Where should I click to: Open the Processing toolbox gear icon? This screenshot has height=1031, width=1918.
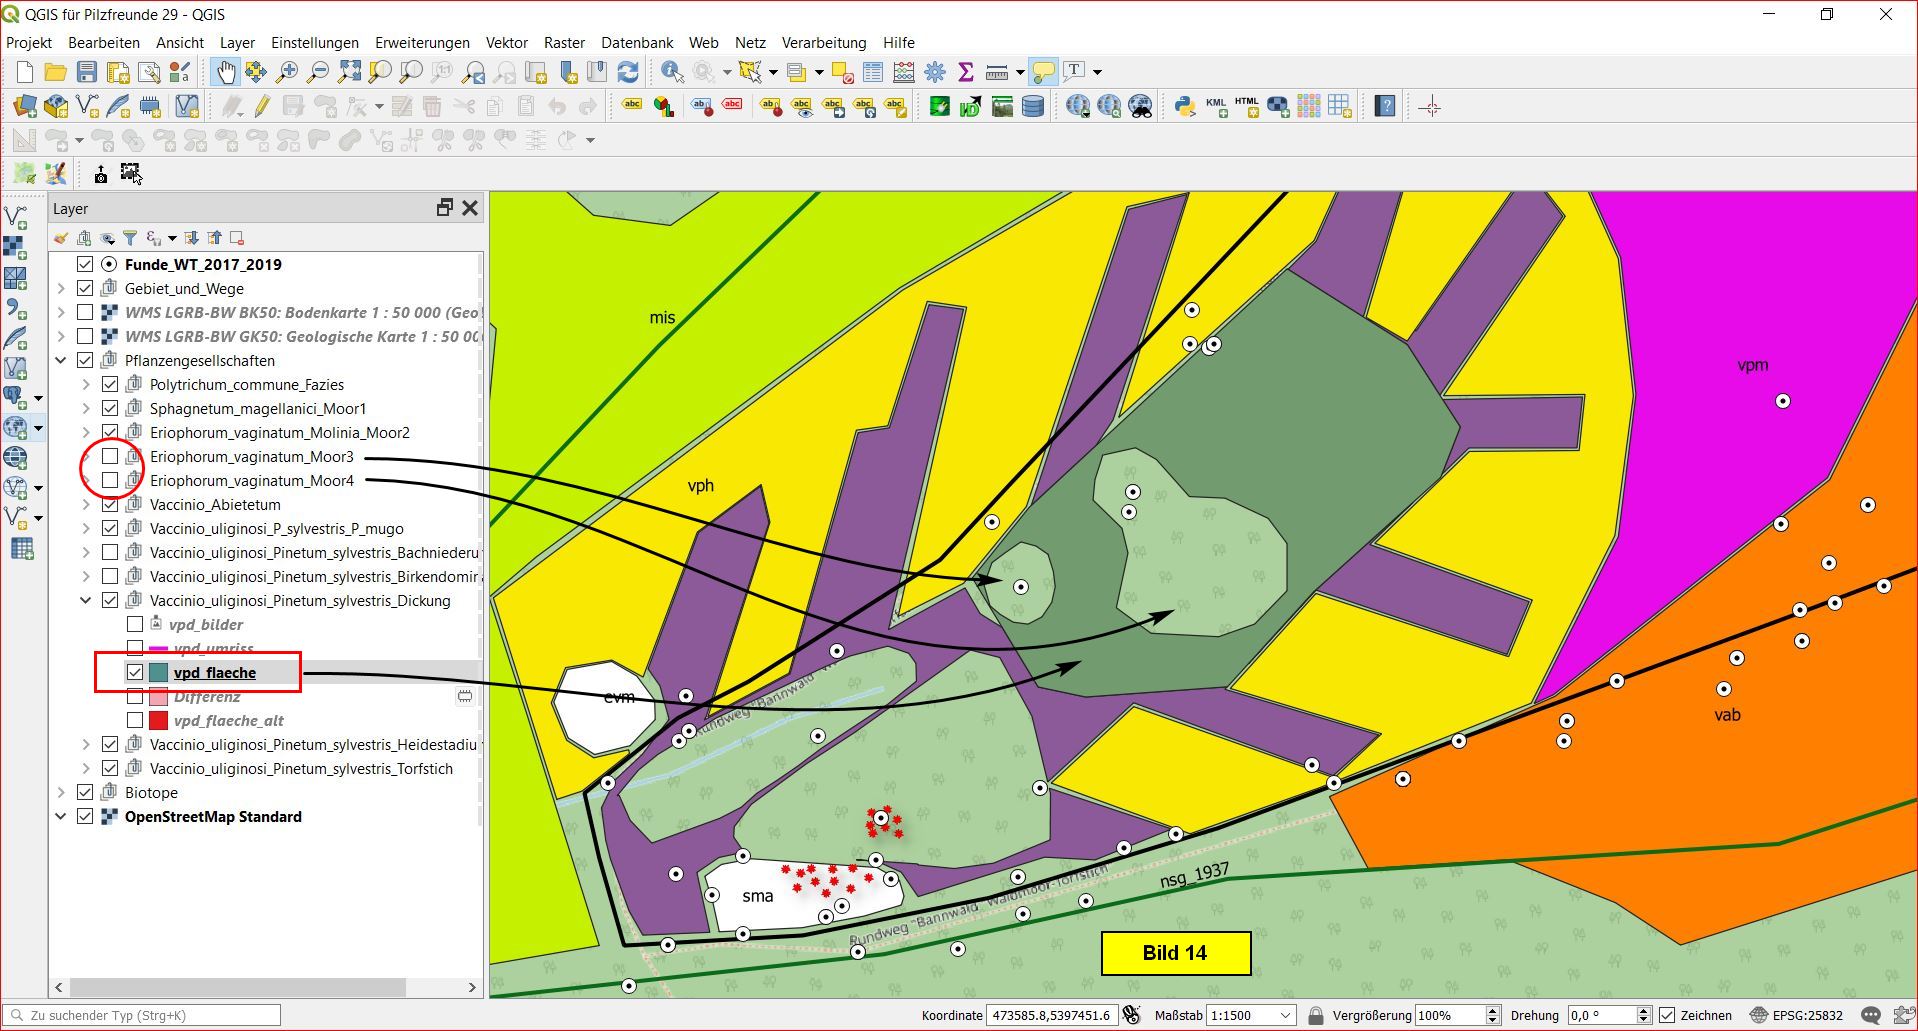pyautogui.click(x=935, y=72)
